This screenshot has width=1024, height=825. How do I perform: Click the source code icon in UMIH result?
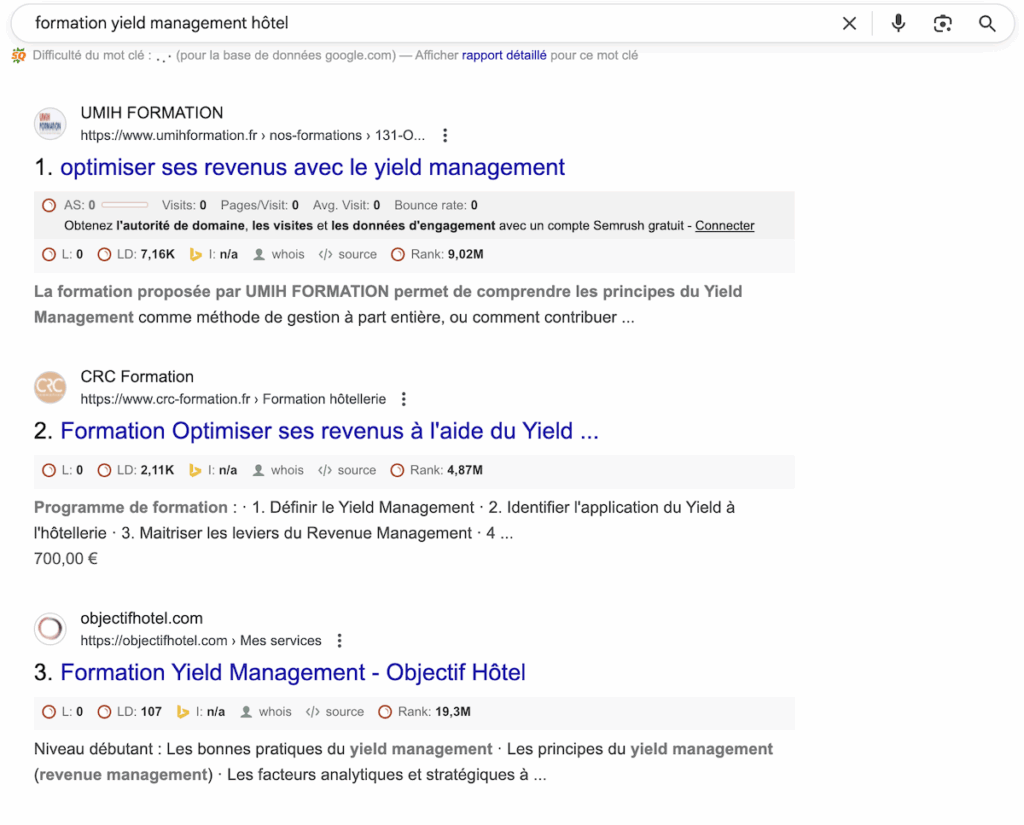[x=325, y=255]
